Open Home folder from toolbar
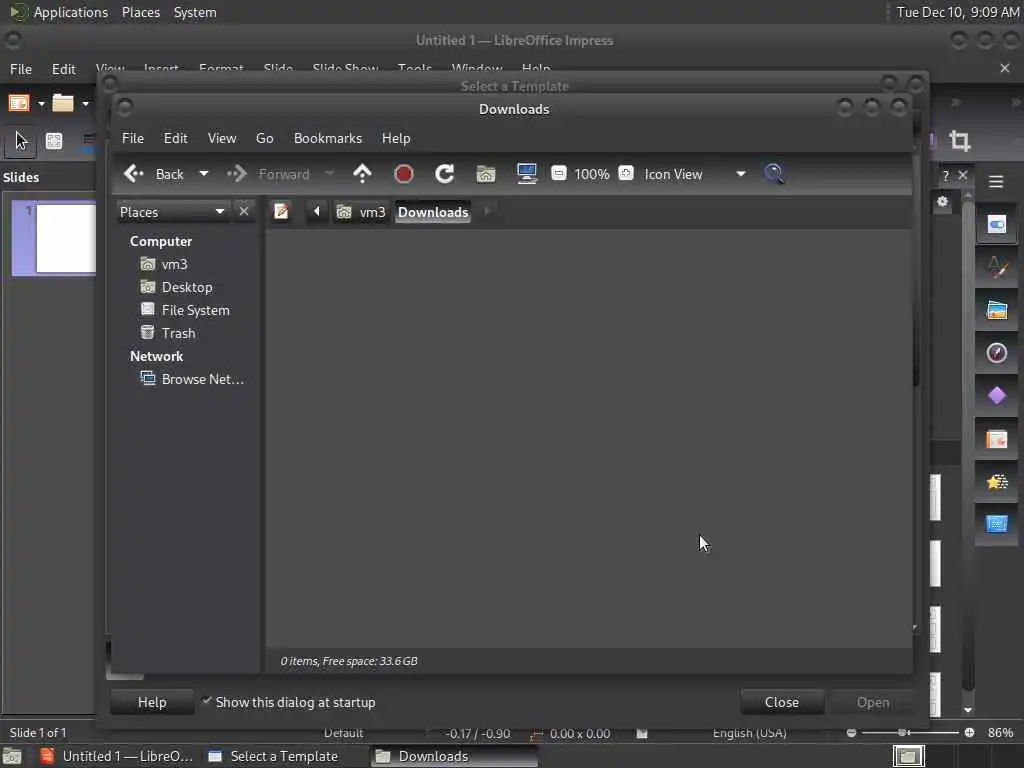The width and height of the screenshot is (1024, 768). click(x=486, y=174)
